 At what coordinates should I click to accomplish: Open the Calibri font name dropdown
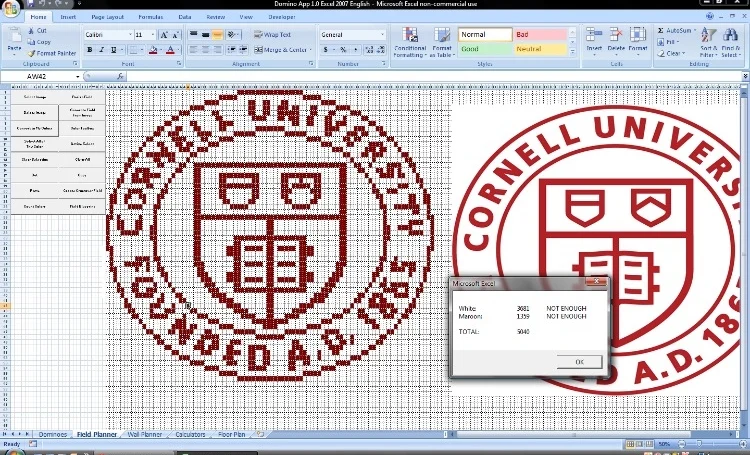[x=130, y=34]
